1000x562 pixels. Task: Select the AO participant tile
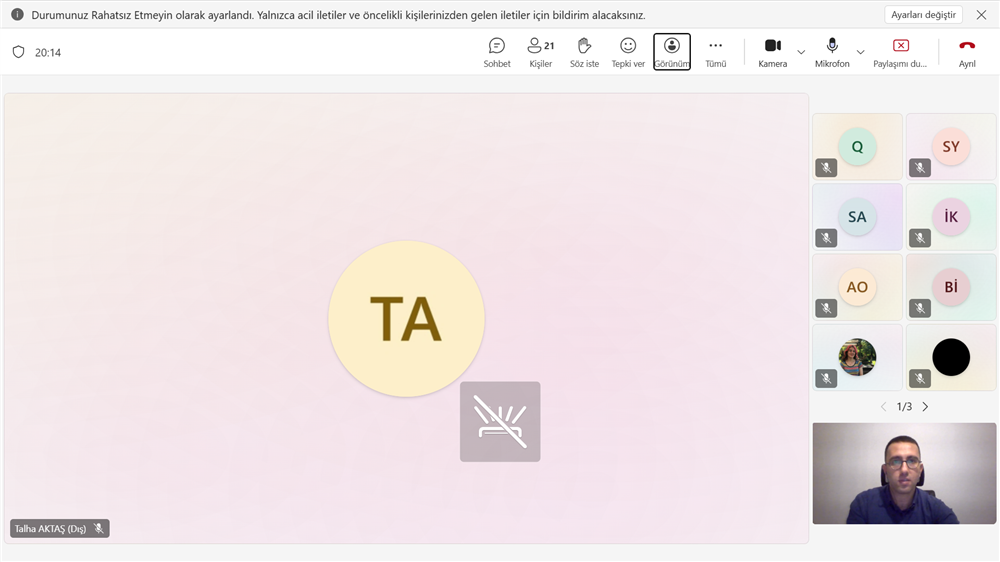point(857,287)
